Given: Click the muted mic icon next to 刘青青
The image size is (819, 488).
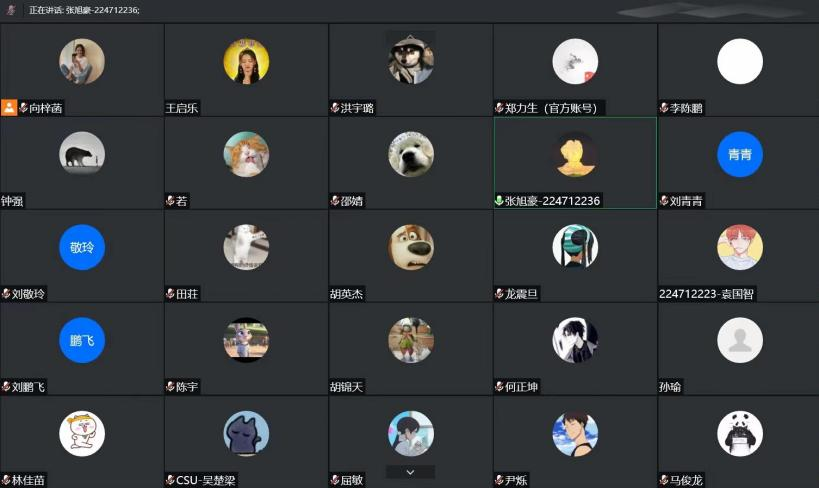Looking at the screenshot, I should pos(664,201).
